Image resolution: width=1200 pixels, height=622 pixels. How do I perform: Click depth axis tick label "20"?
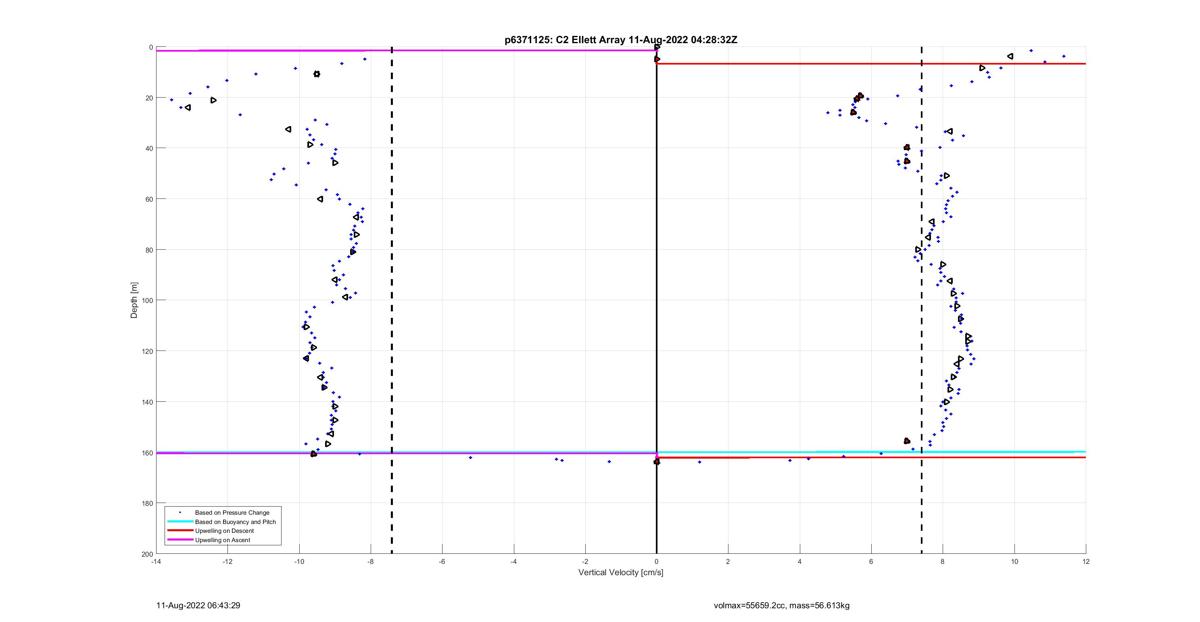[148, 98]
